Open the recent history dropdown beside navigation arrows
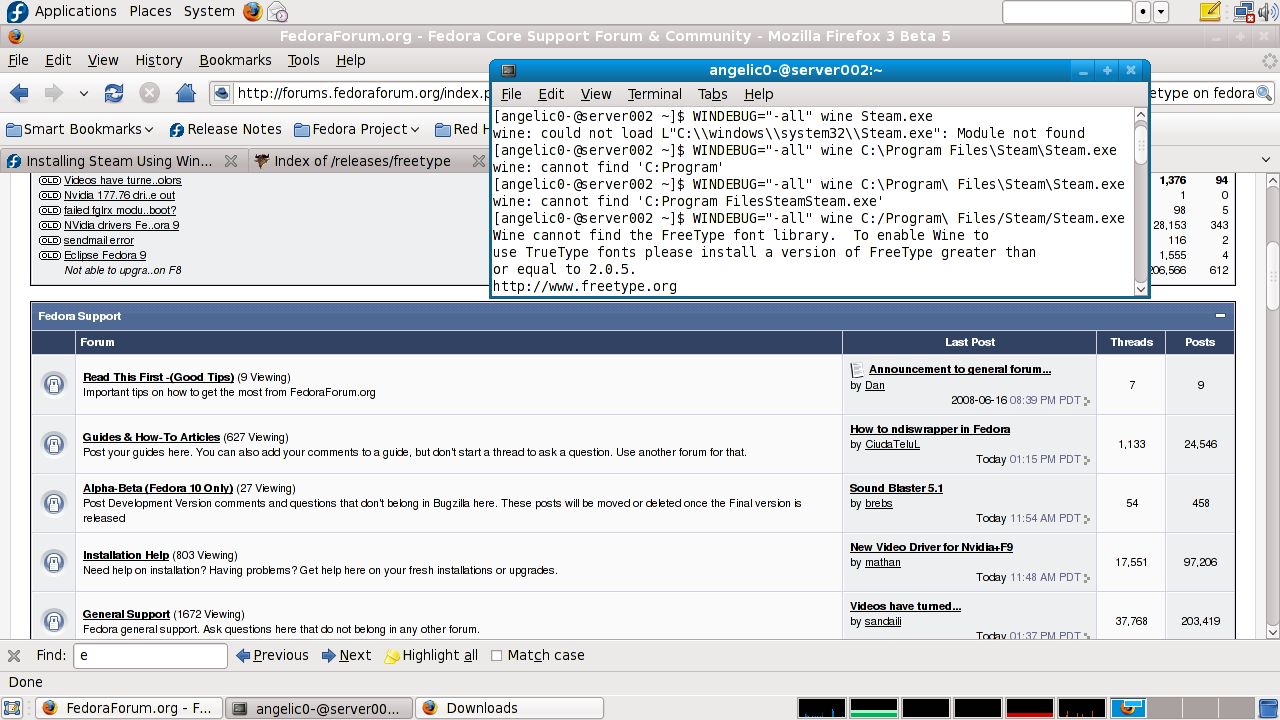 click(x=84, y=93)
